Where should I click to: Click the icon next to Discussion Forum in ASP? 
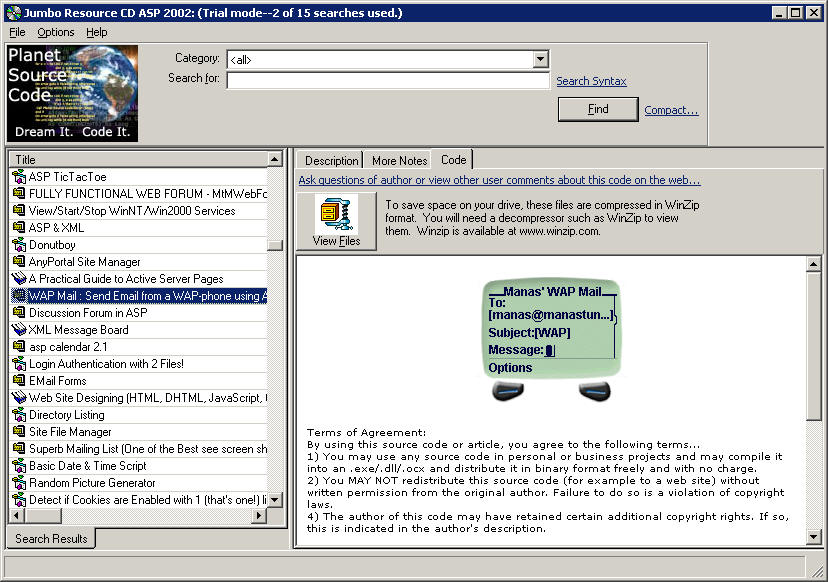[19, 313]
